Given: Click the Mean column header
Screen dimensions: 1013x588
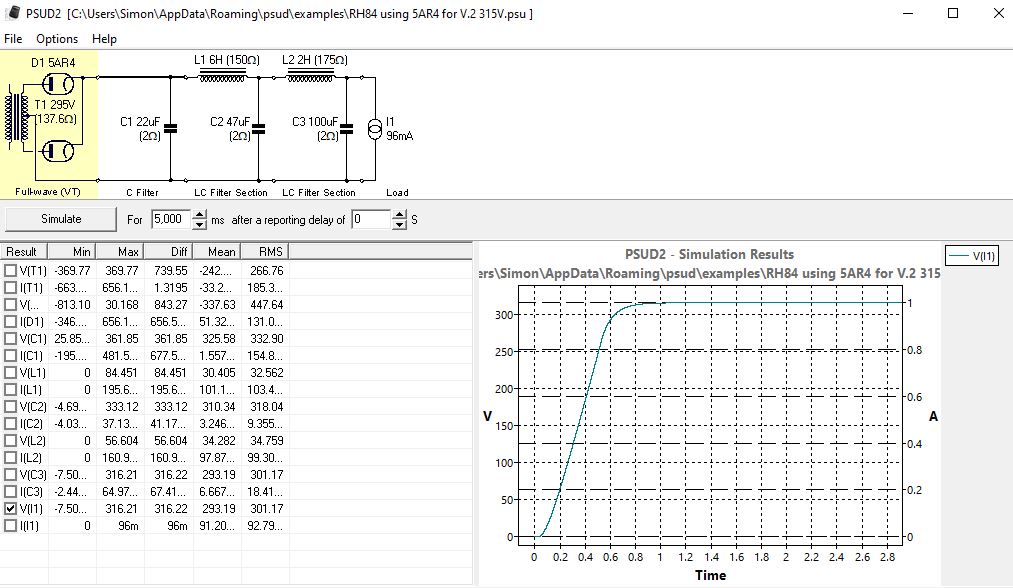Looking at the screenshot, I should tap(216, 251).
